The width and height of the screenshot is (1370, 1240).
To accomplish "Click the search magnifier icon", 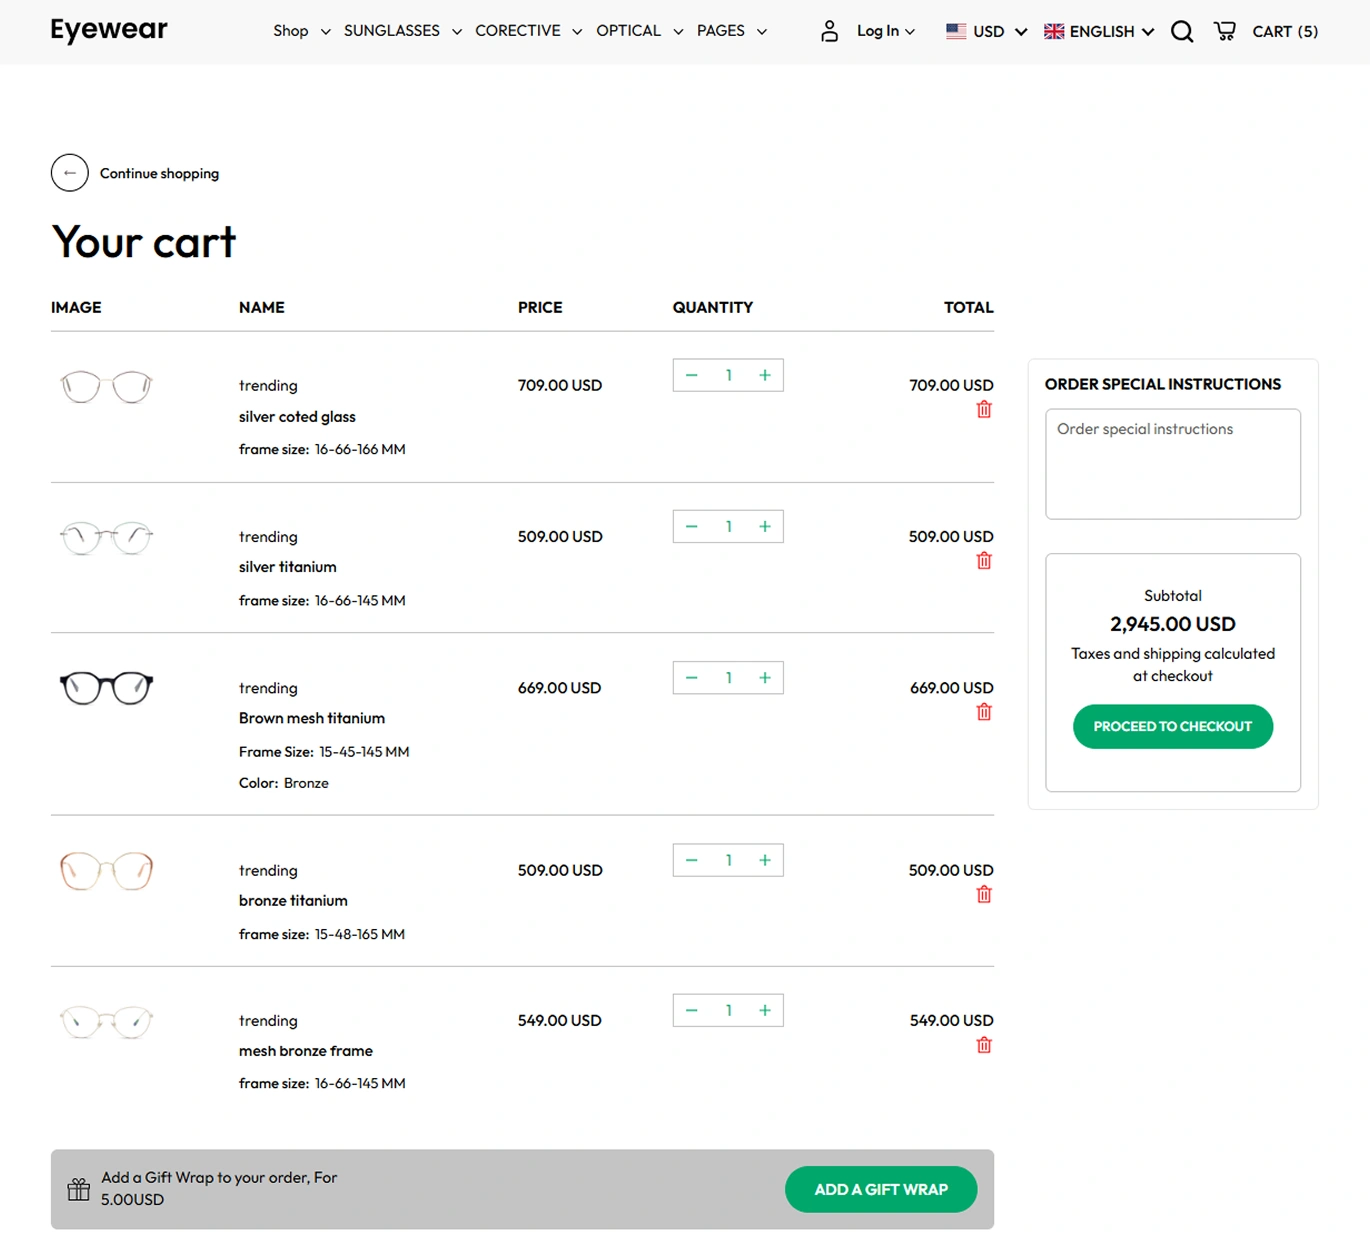I will tap(1182, 32).
